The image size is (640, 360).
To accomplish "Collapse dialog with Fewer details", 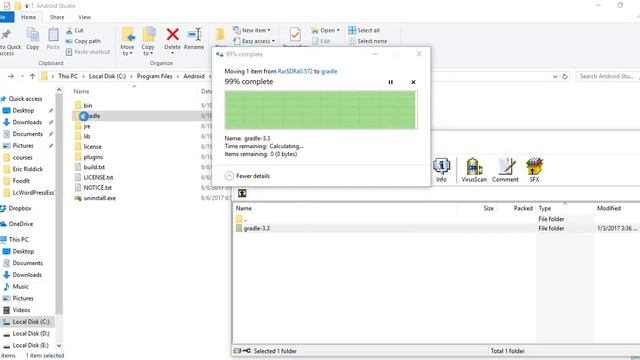I will click(x=247, y=176).
